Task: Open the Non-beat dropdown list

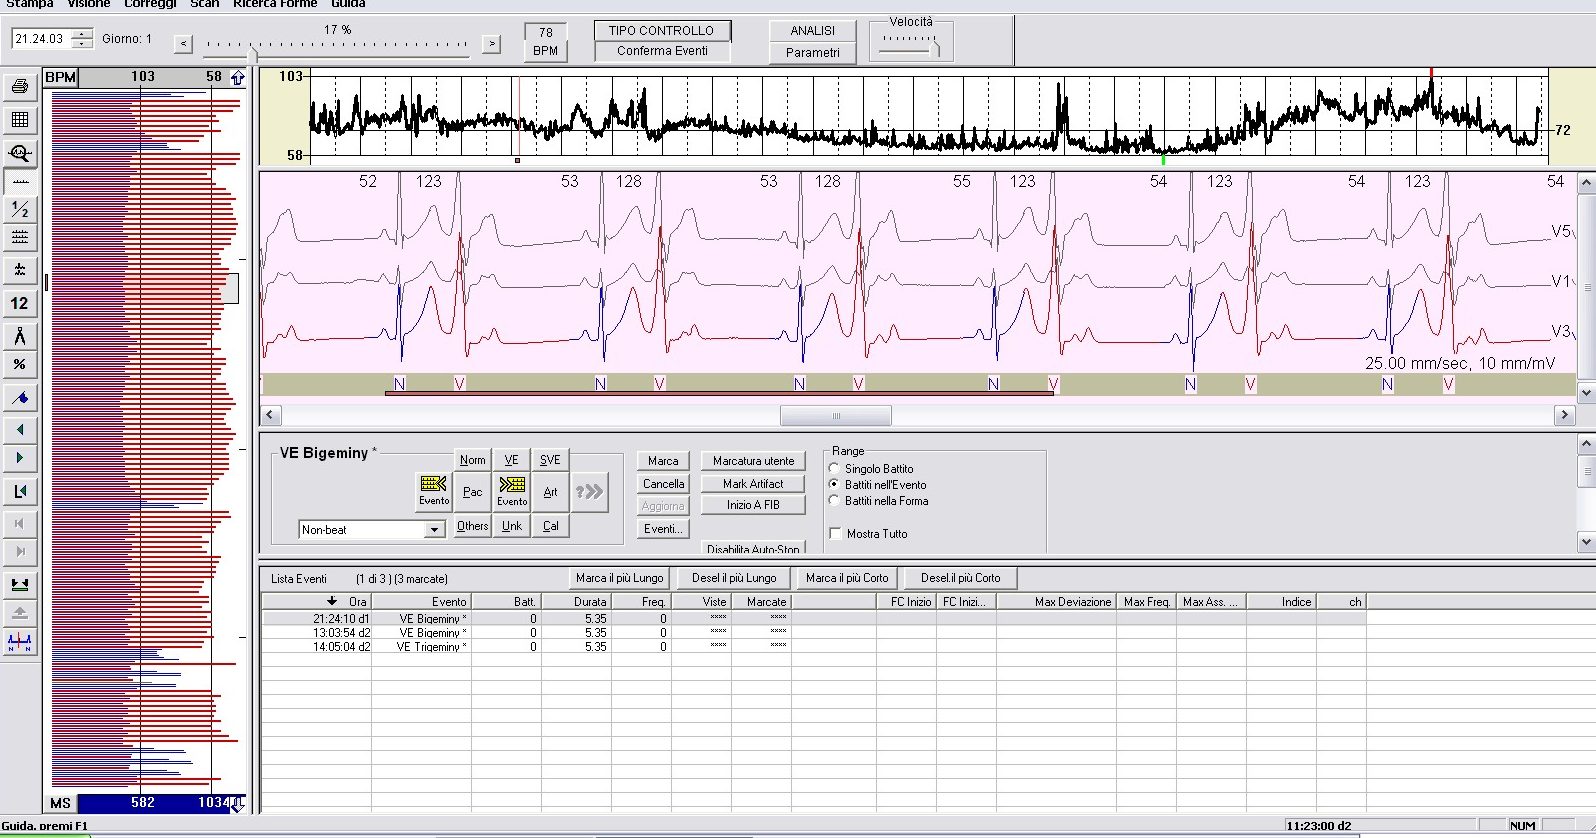Action: tap(434, 530)
